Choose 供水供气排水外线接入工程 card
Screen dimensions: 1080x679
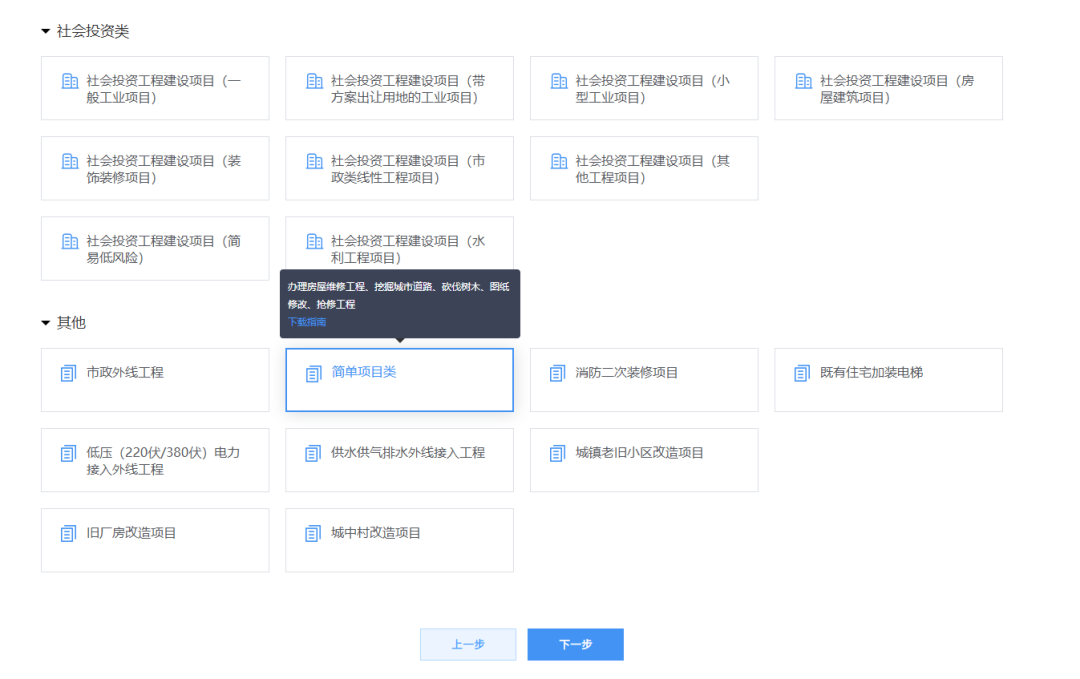(399, 459)
